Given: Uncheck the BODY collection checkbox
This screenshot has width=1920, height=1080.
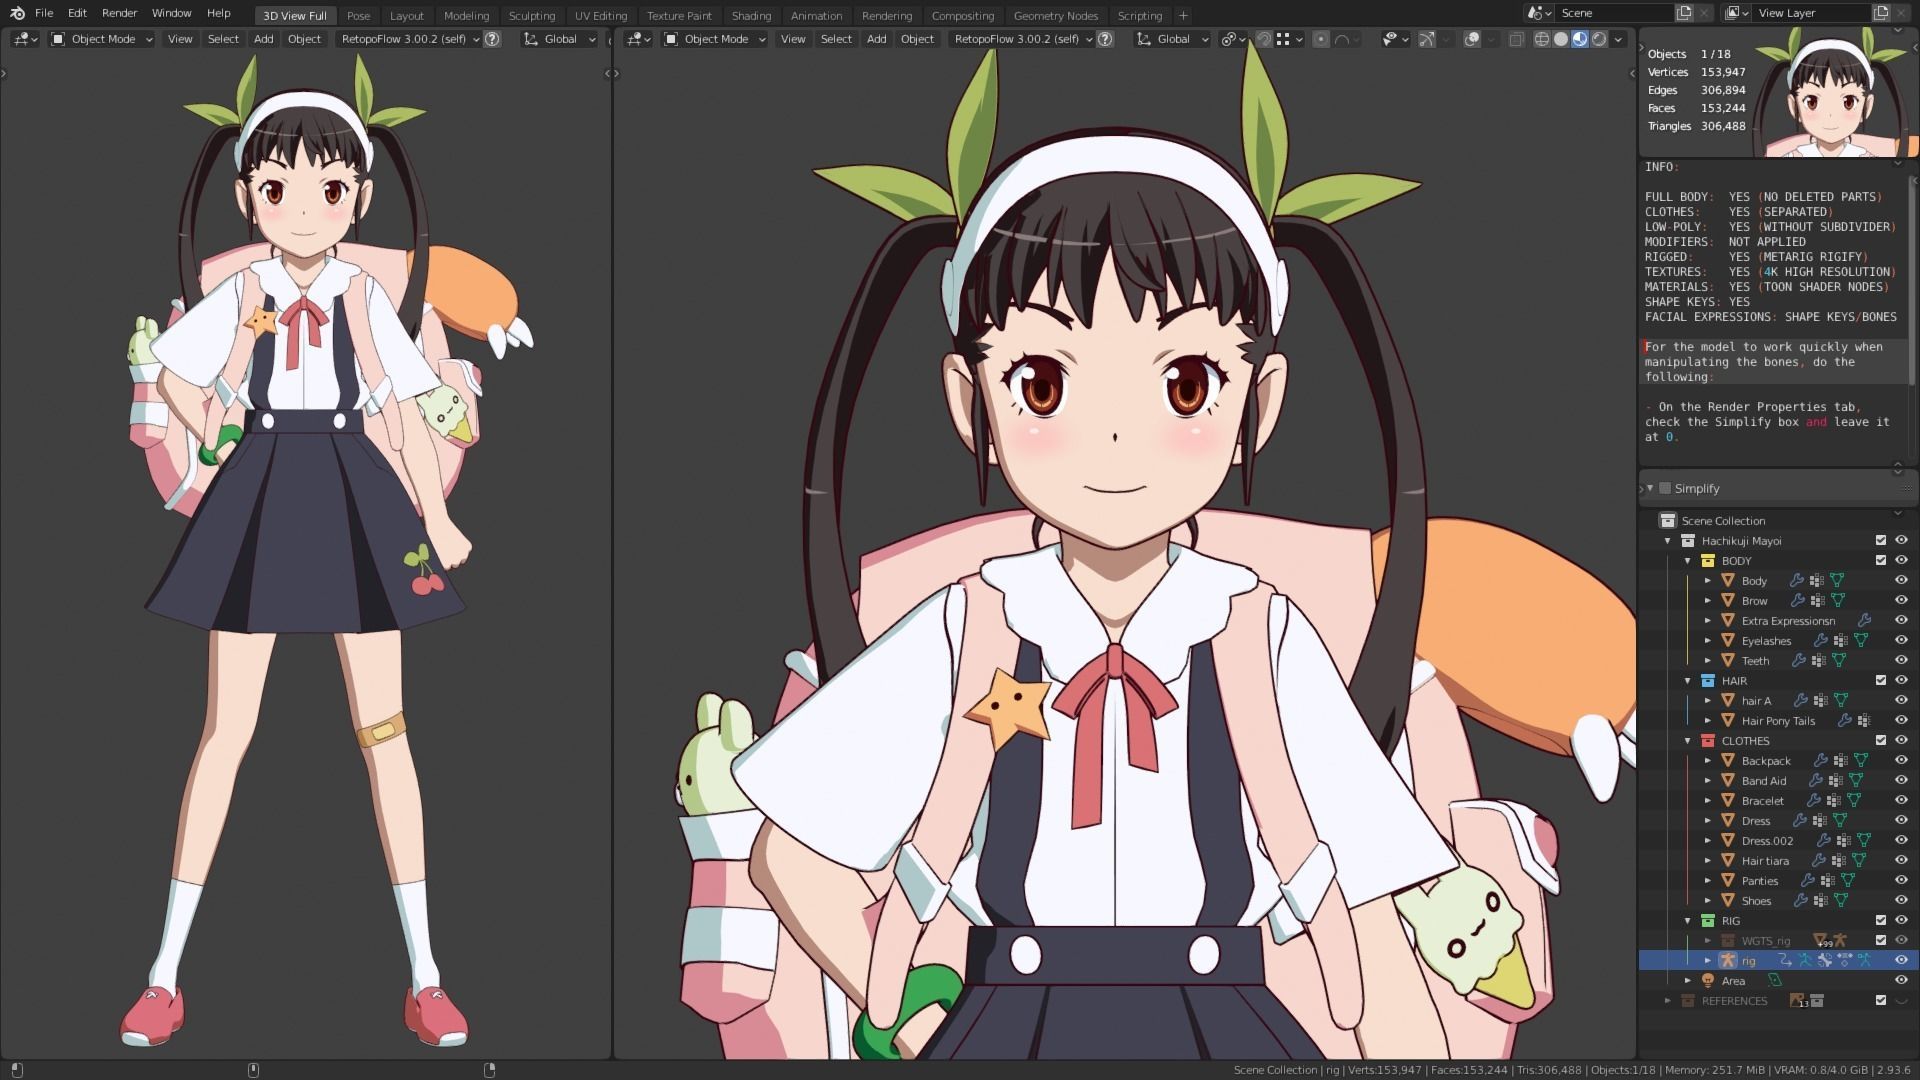Looking at the screenshot, I should point(1881,560).
